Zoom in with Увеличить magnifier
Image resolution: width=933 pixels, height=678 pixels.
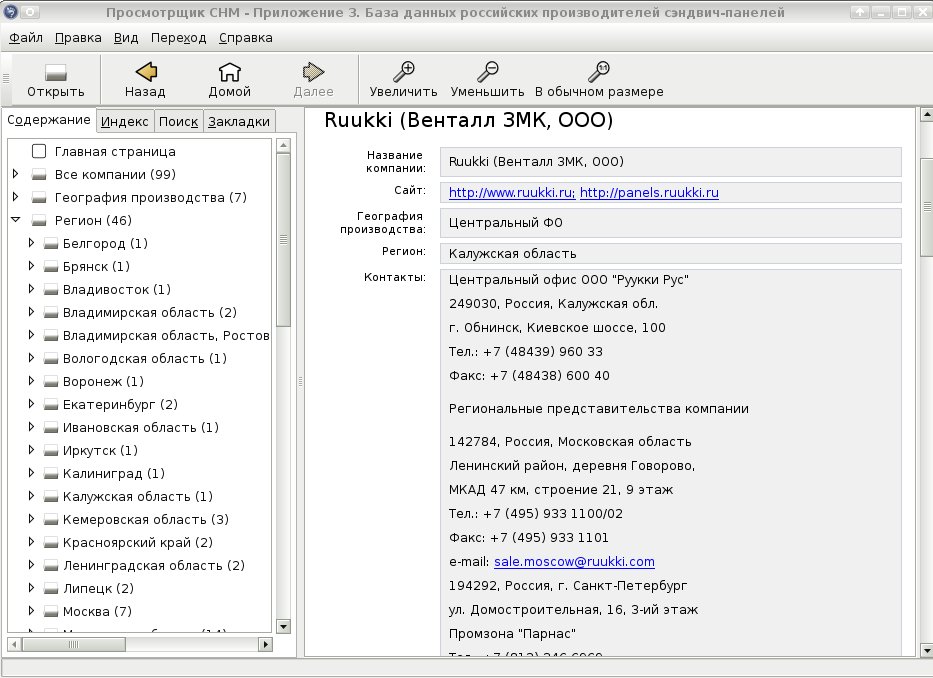coord(403,72)
